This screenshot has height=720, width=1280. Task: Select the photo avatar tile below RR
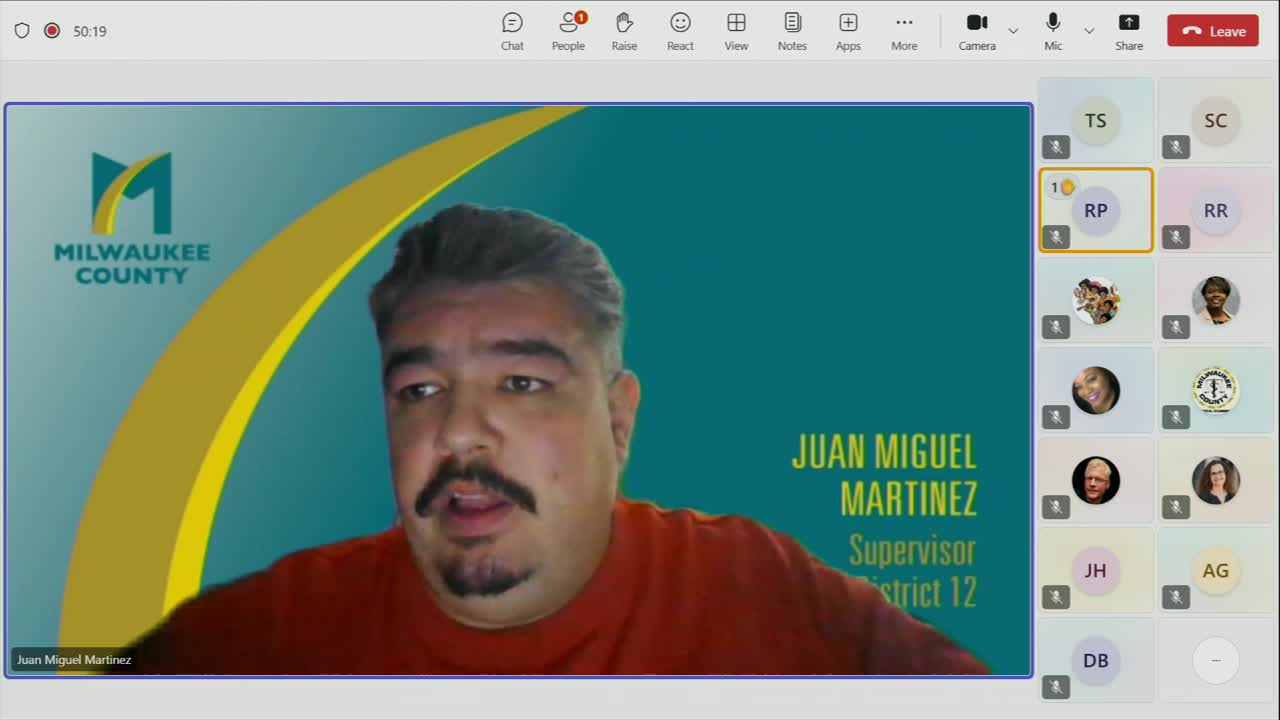pyautogui.click(x=1216, y=300)
